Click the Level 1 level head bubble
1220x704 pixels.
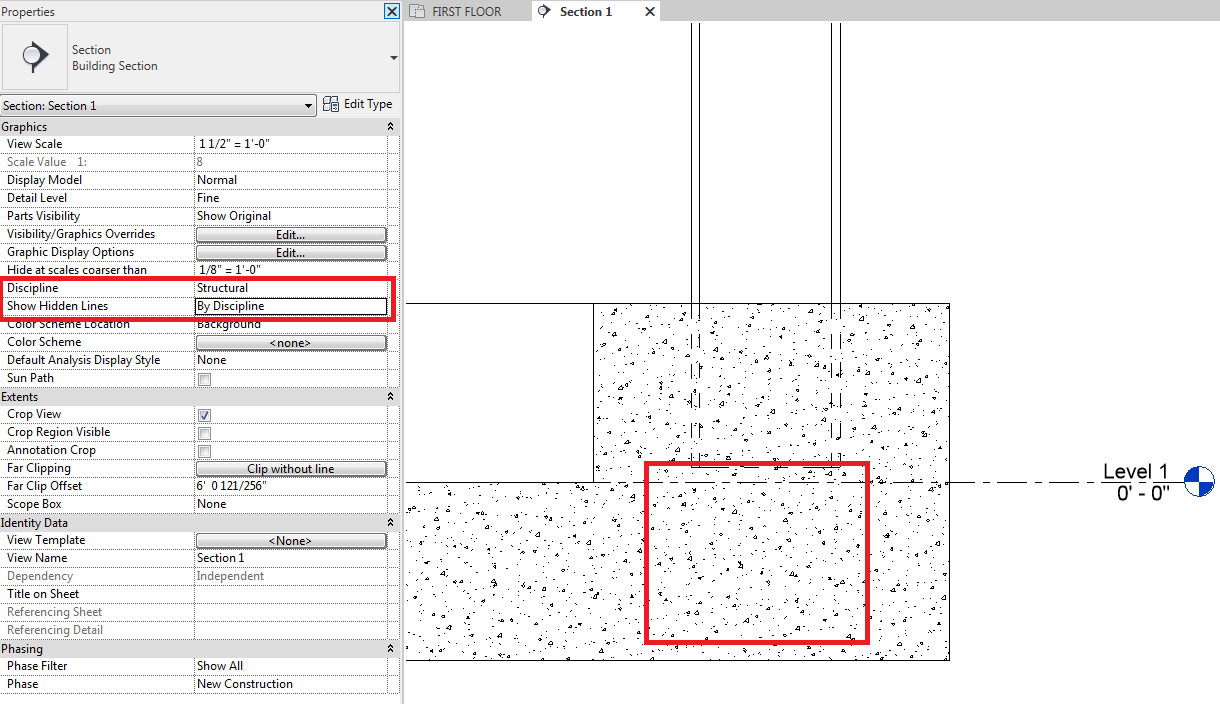pos(1198,481)
